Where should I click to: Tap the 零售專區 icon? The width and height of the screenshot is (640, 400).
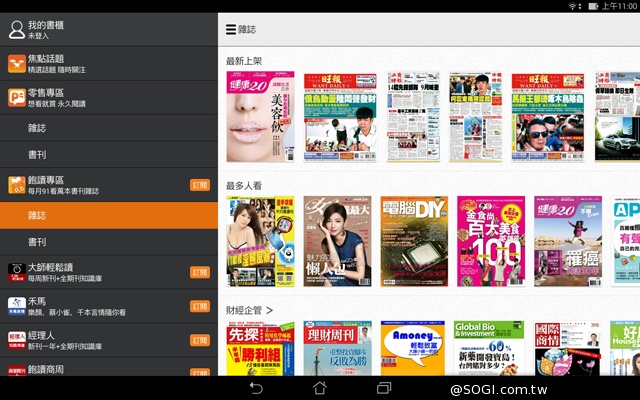pyautogui.click(x=16, y=97)
